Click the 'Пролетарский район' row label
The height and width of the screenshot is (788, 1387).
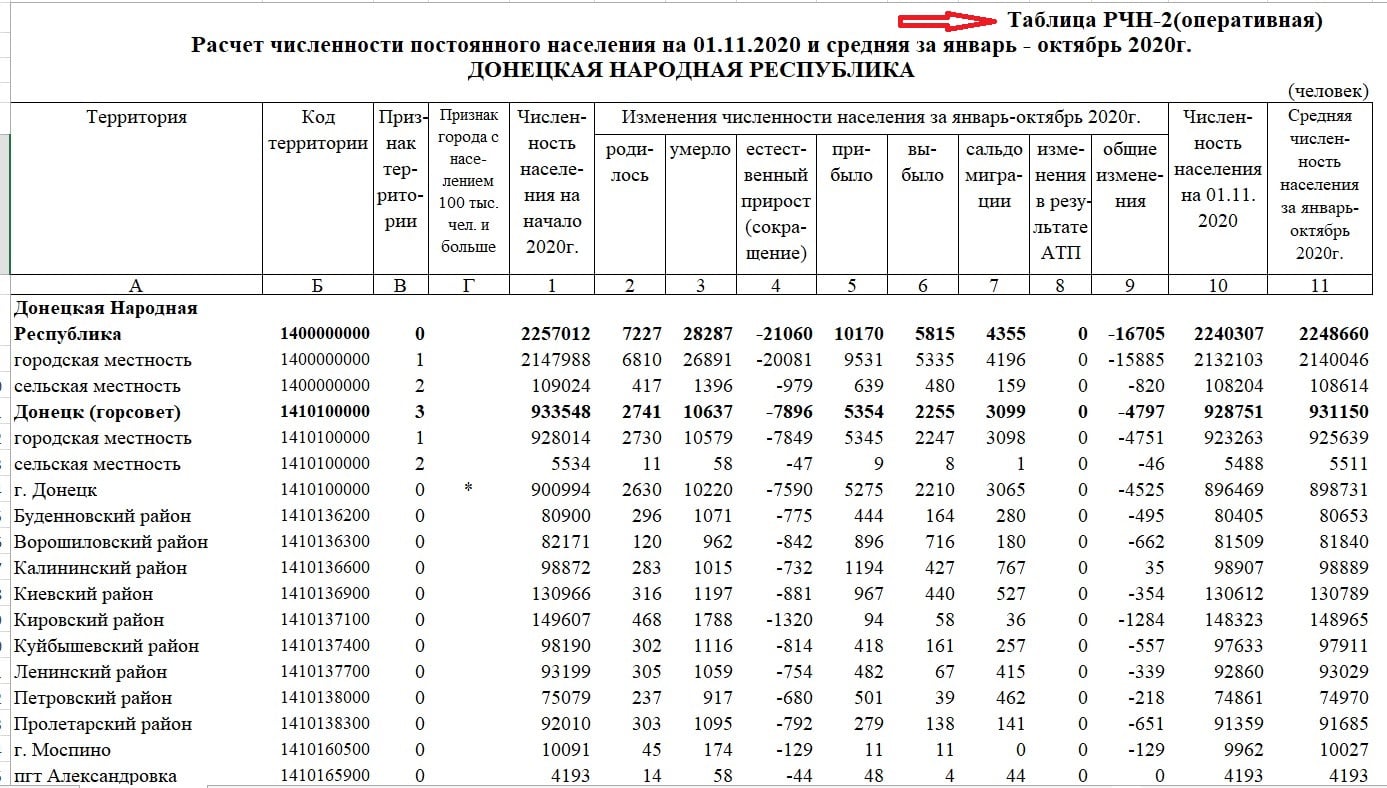[x=104, y=724]
